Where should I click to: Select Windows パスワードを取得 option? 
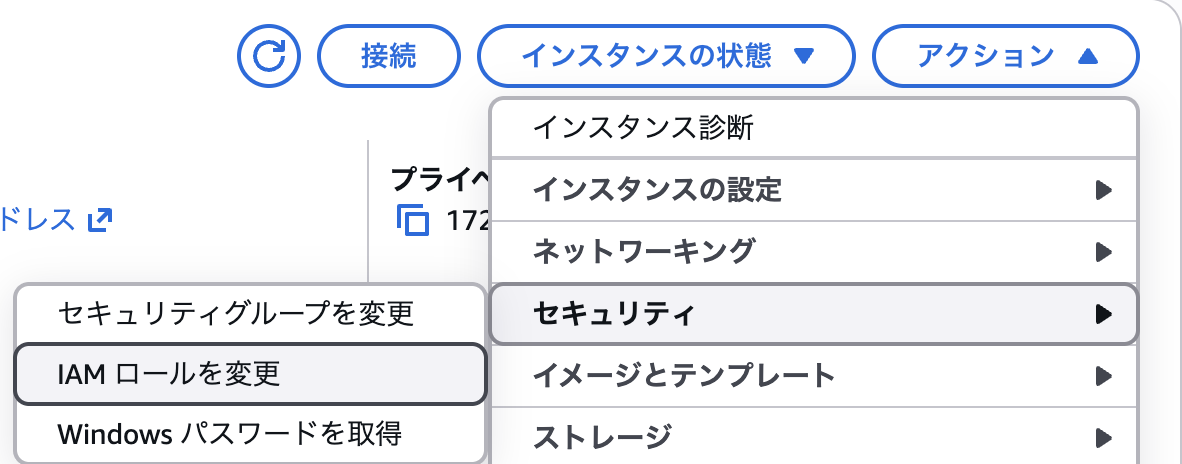[230, 433]
